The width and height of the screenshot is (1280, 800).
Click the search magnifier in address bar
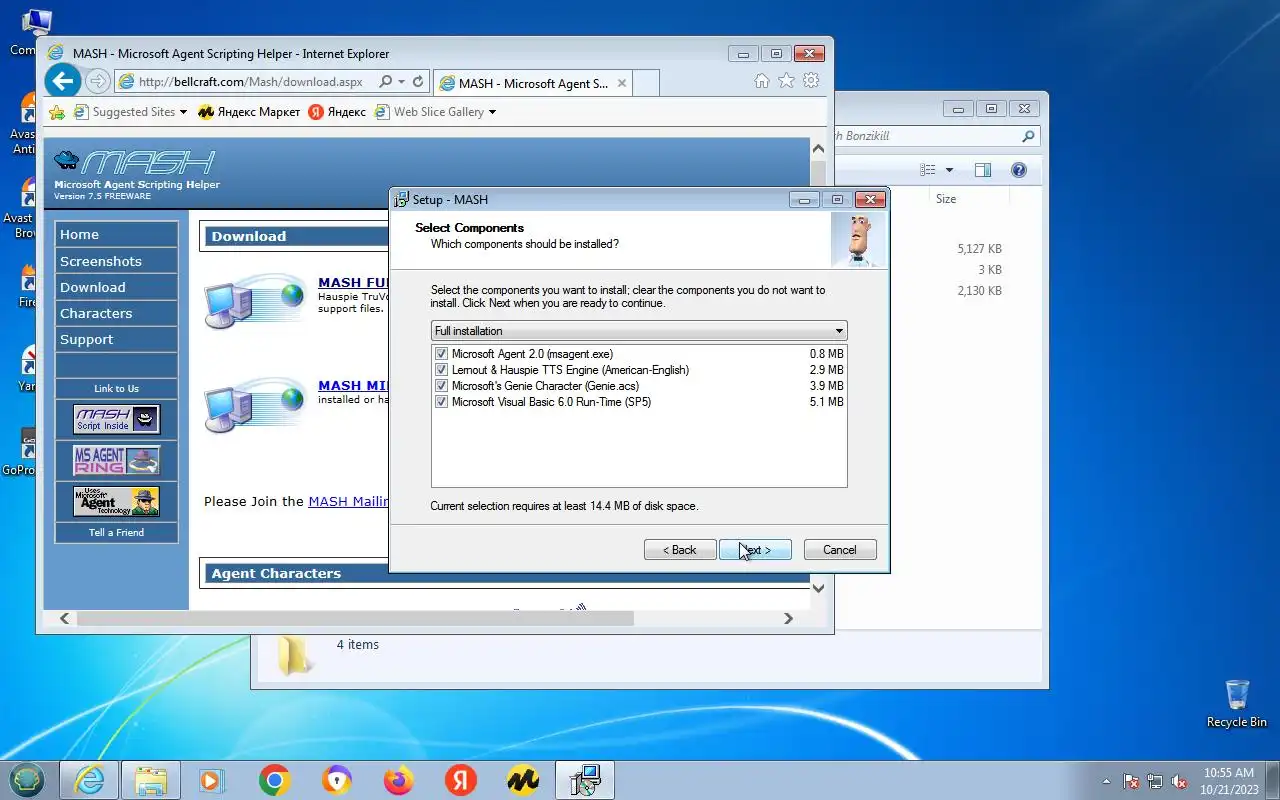point(386,82)
